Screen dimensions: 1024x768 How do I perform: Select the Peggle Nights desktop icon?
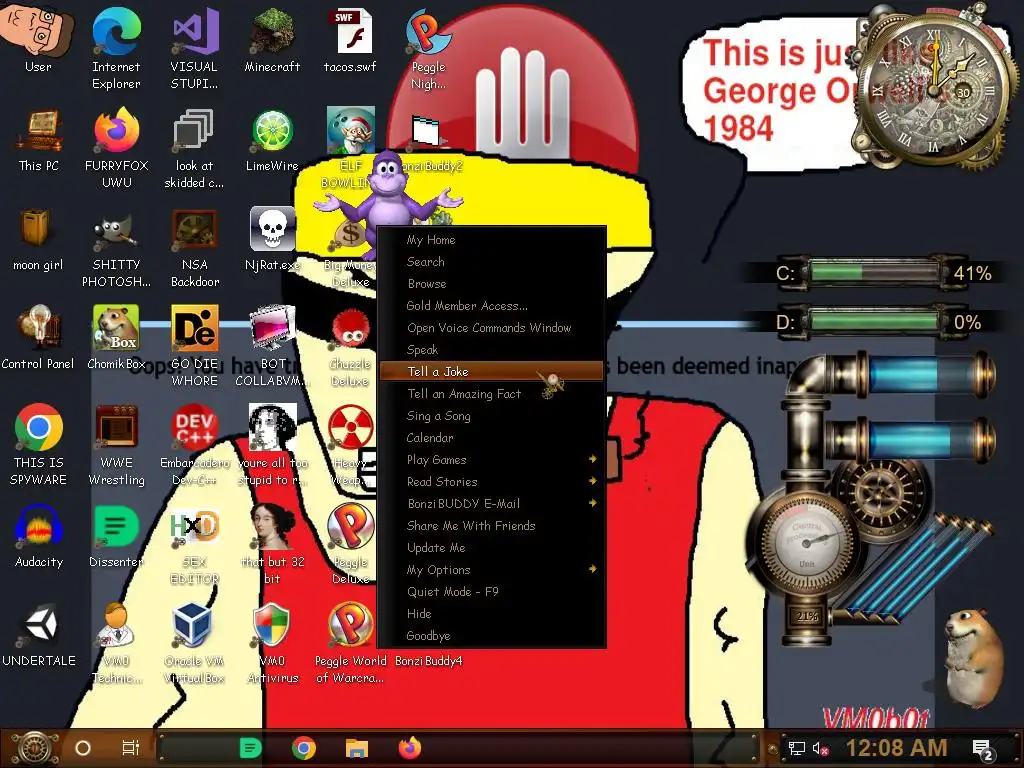428,47
